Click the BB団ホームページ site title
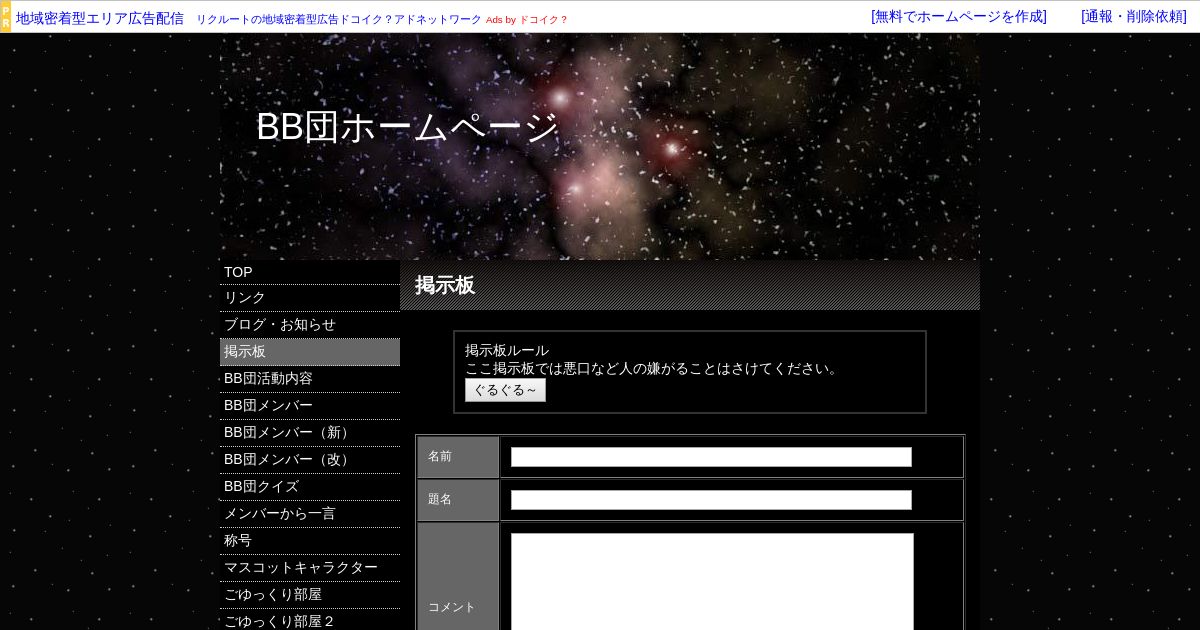 coord(407,127)
